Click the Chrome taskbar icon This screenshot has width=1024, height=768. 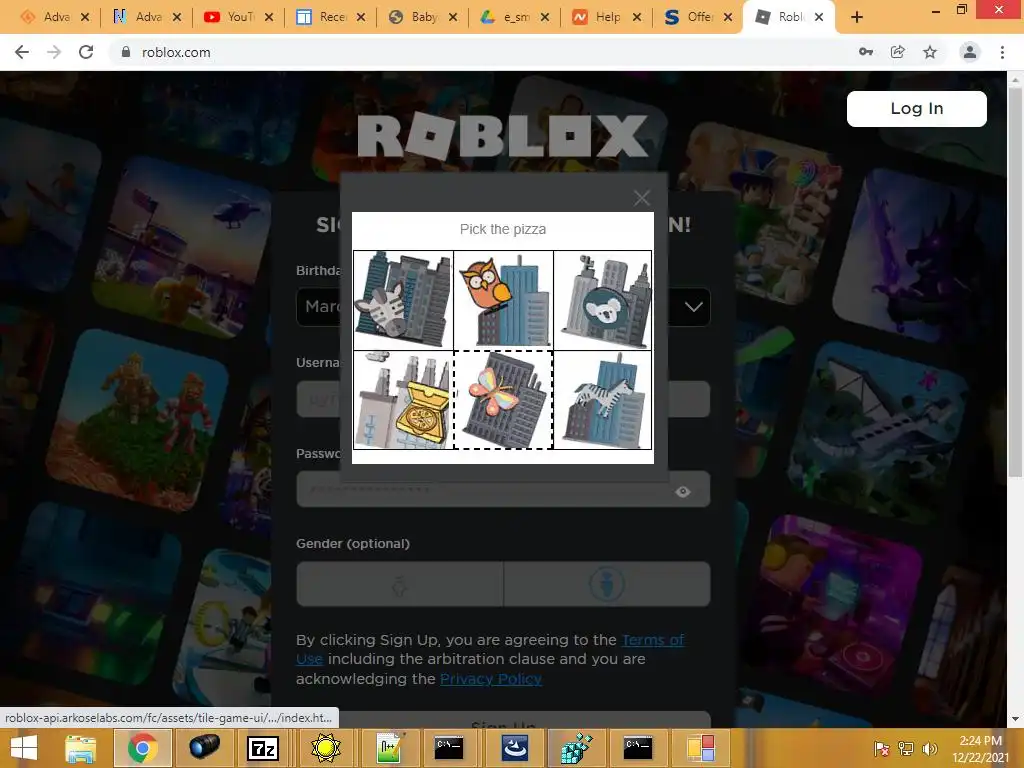[142, 748]
